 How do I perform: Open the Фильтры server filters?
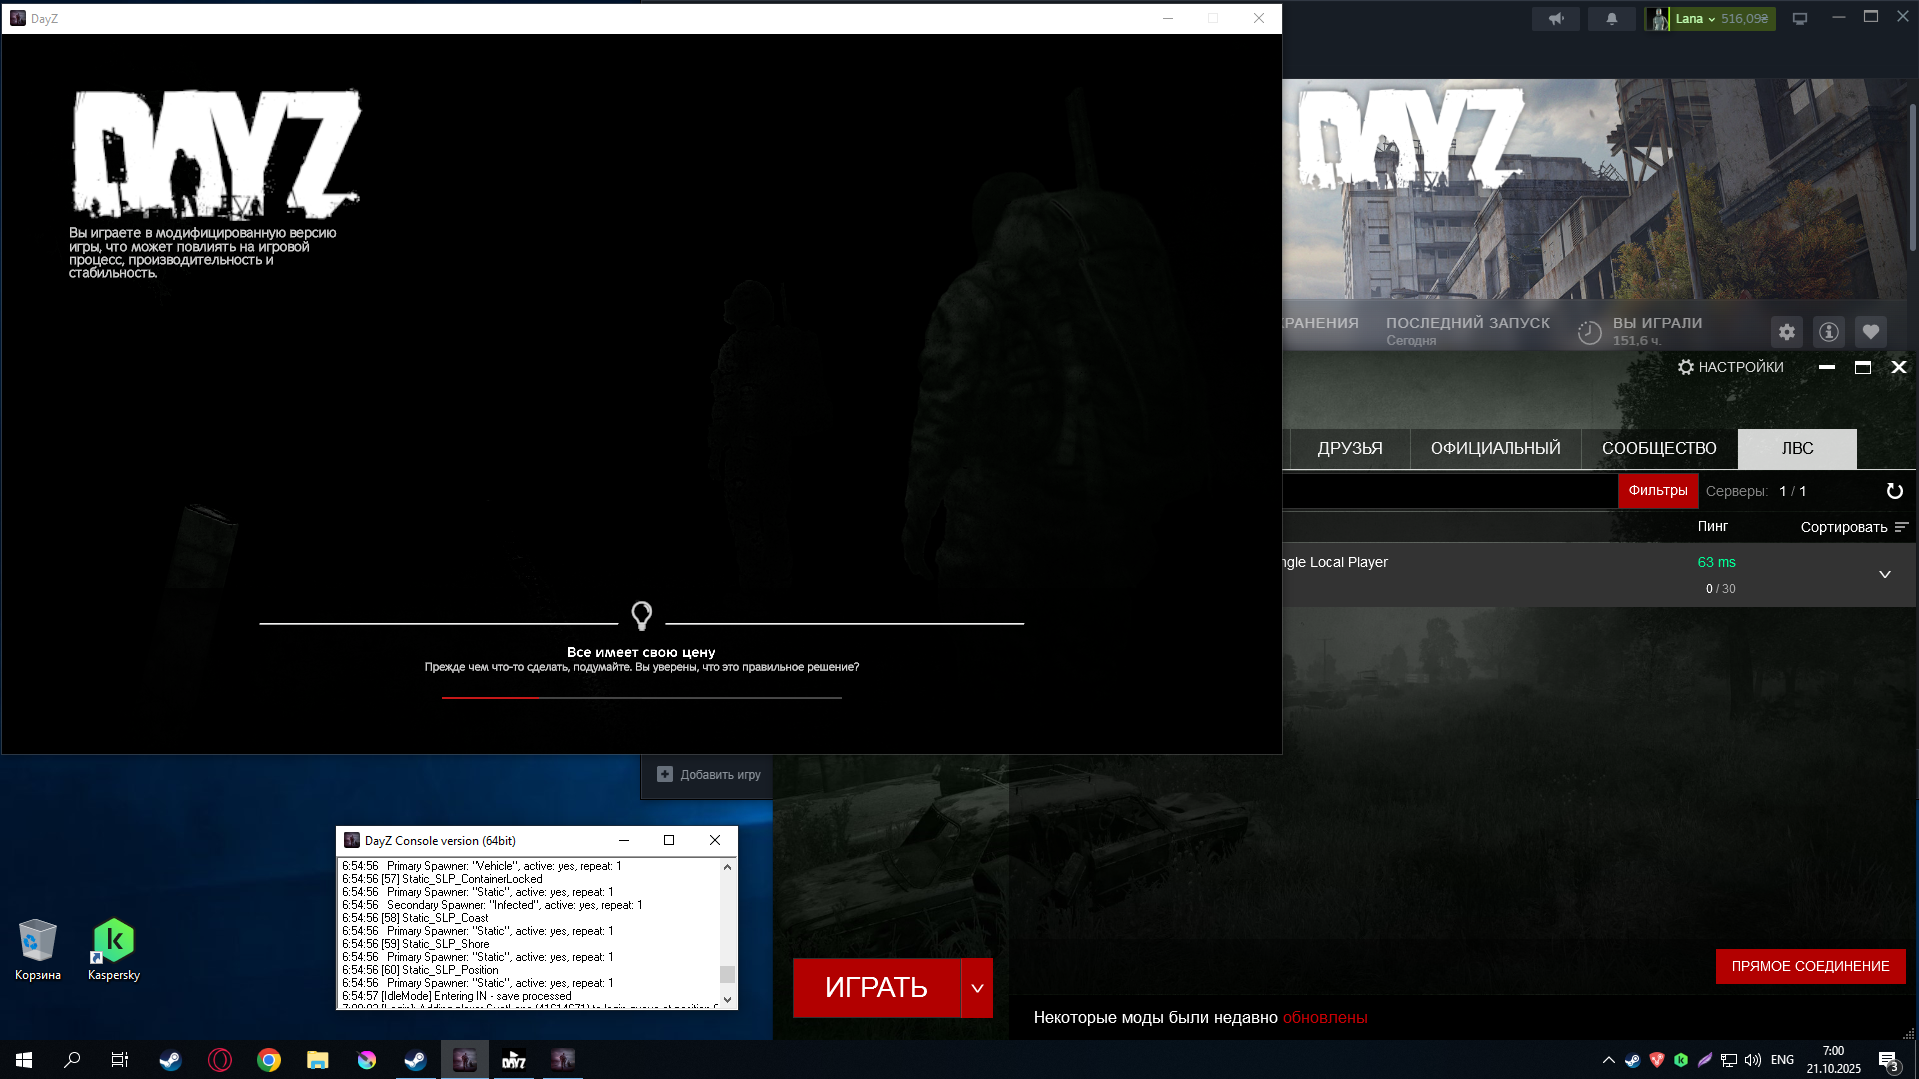[x=1658, y=491]
